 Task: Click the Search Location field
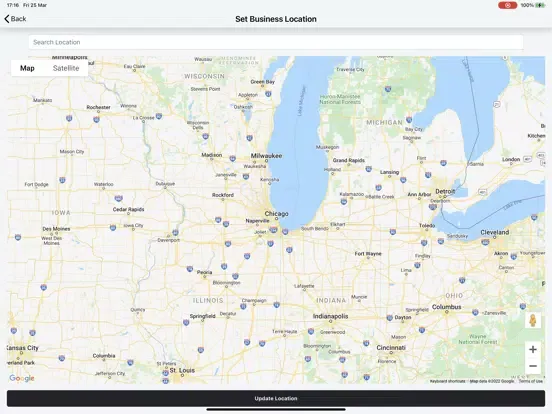(x=276, y=42)
